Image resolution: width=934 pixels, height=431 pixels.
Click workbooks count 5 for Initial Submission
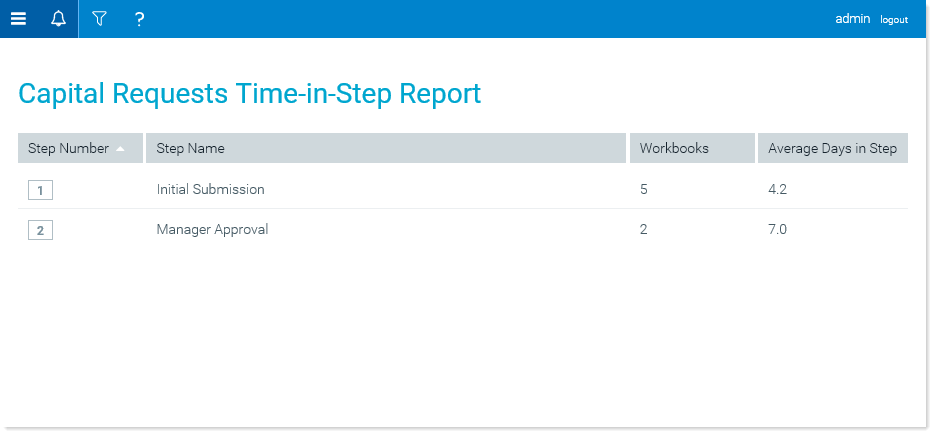pos(643,189)
